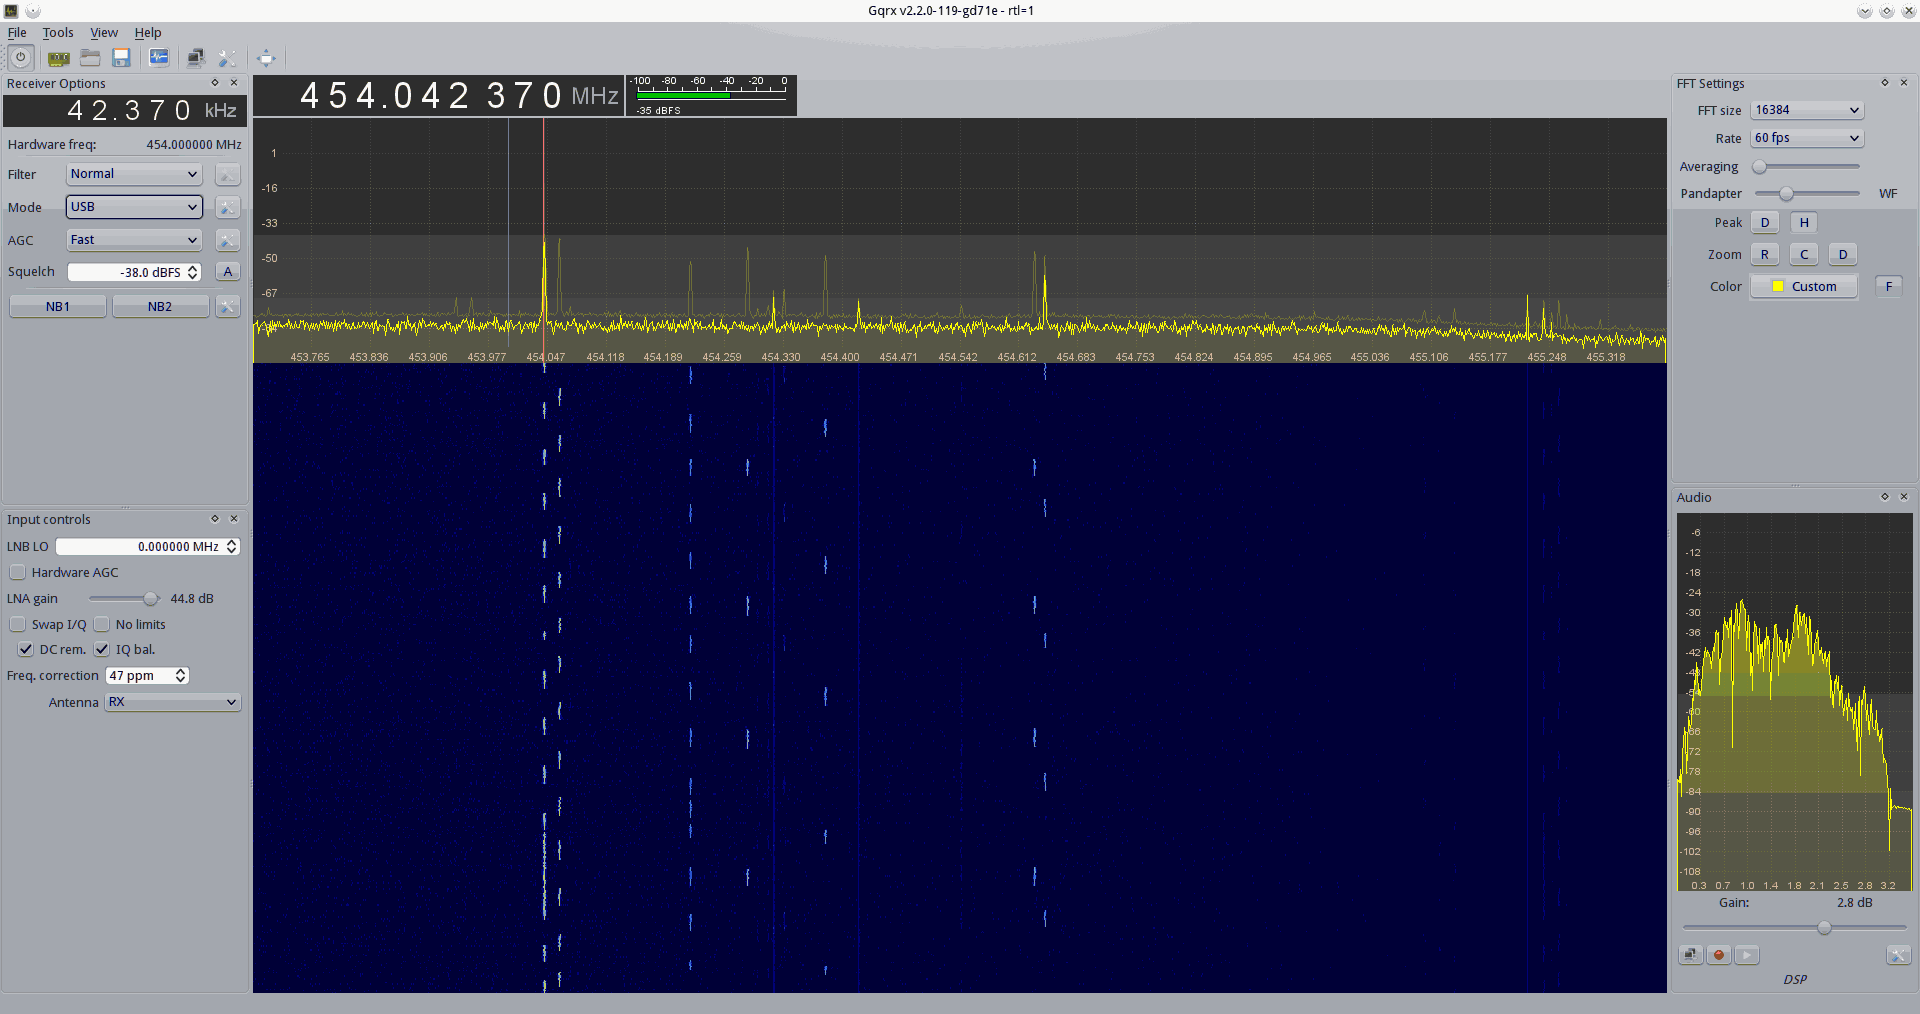This screenshot has width=1920, height=1014.
Task: Toggle the Hardware AGC checkbox
Action: (x=18, y=572)
